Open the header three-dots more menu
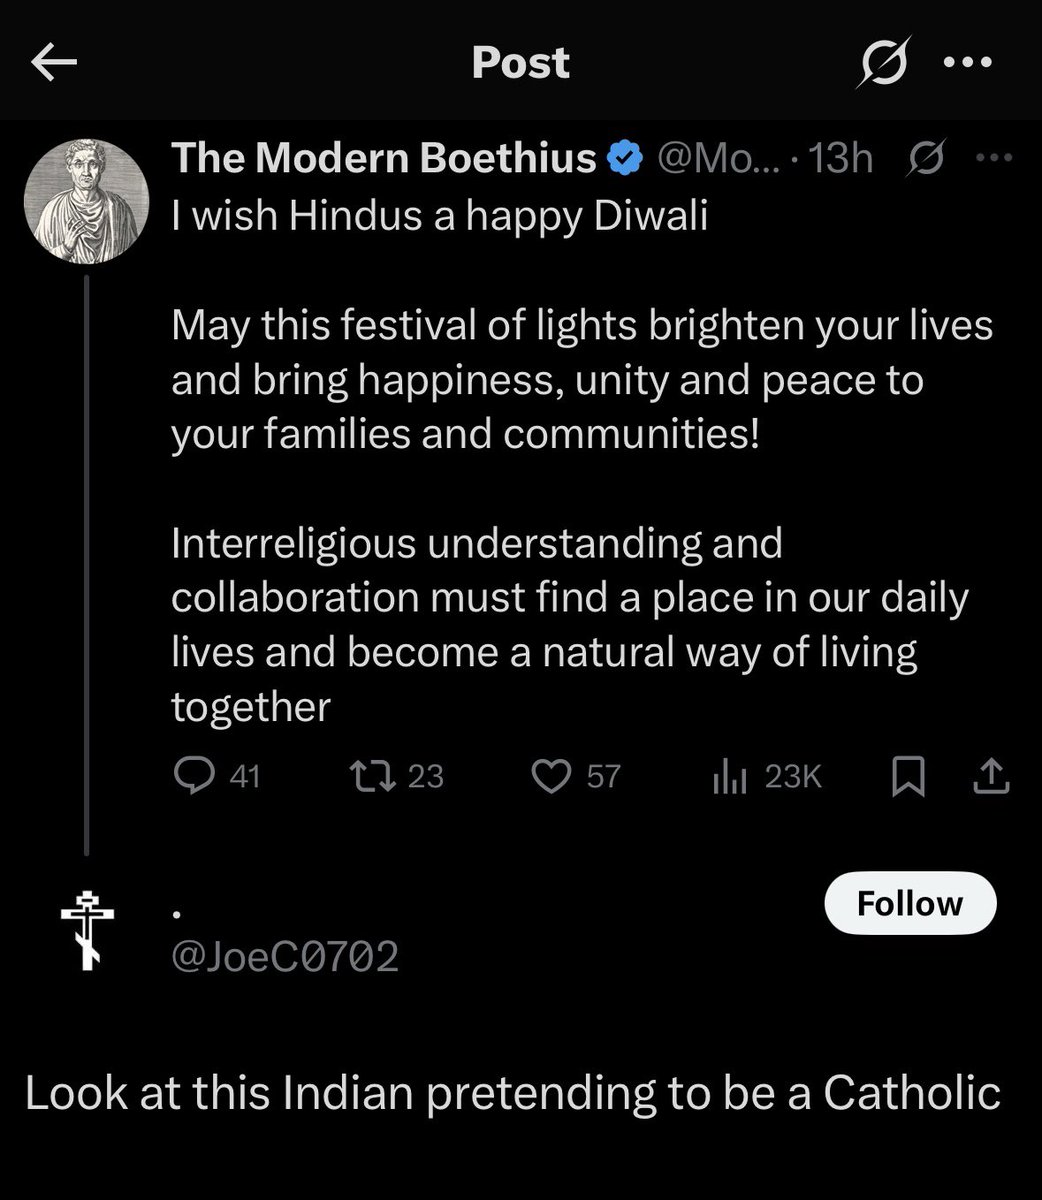Viewport: 1042px width, 1200px height. (x=969, y=62)
